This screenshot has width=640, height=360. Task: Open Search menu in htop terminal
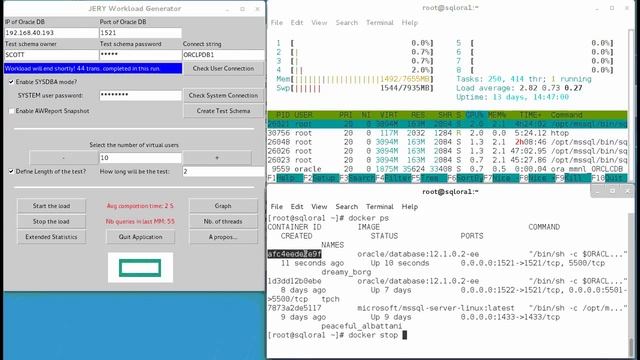click(347, 23)
